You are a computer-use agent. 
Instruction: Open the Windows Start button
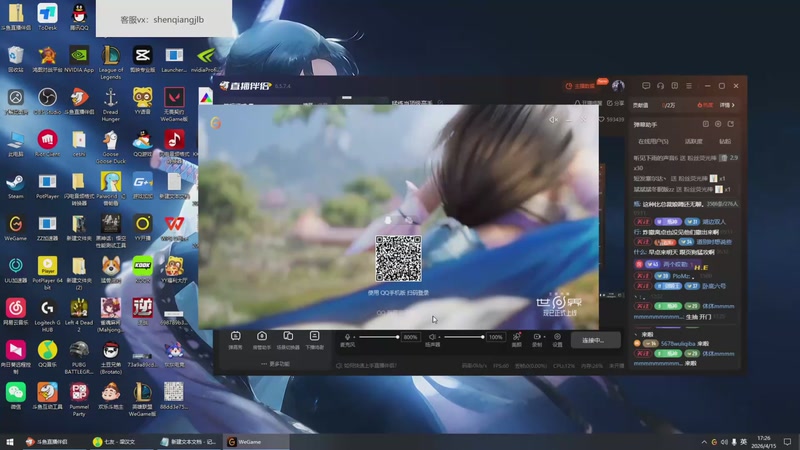pos(10,442)
